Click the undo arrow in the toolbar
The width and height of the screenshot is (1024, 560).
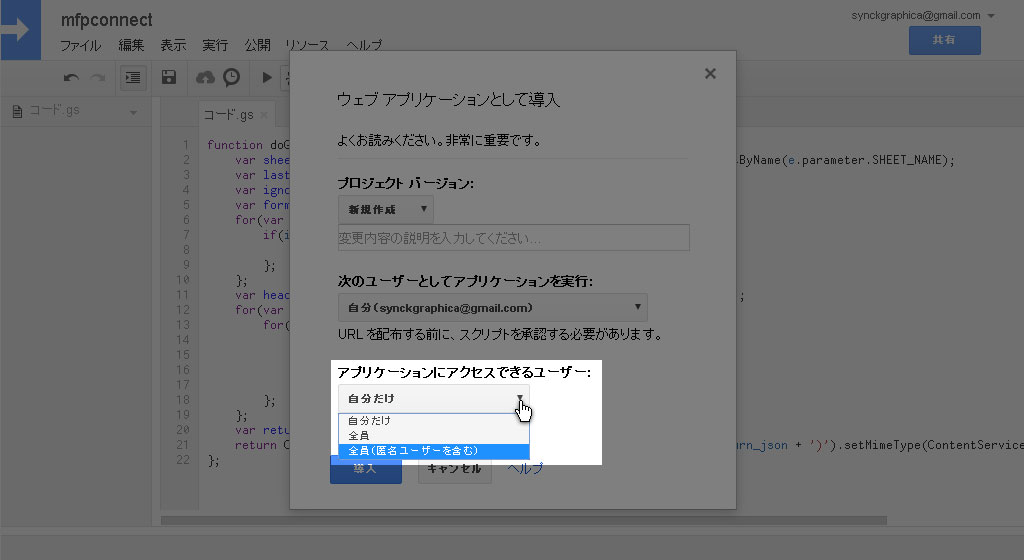tap(71, 77)
